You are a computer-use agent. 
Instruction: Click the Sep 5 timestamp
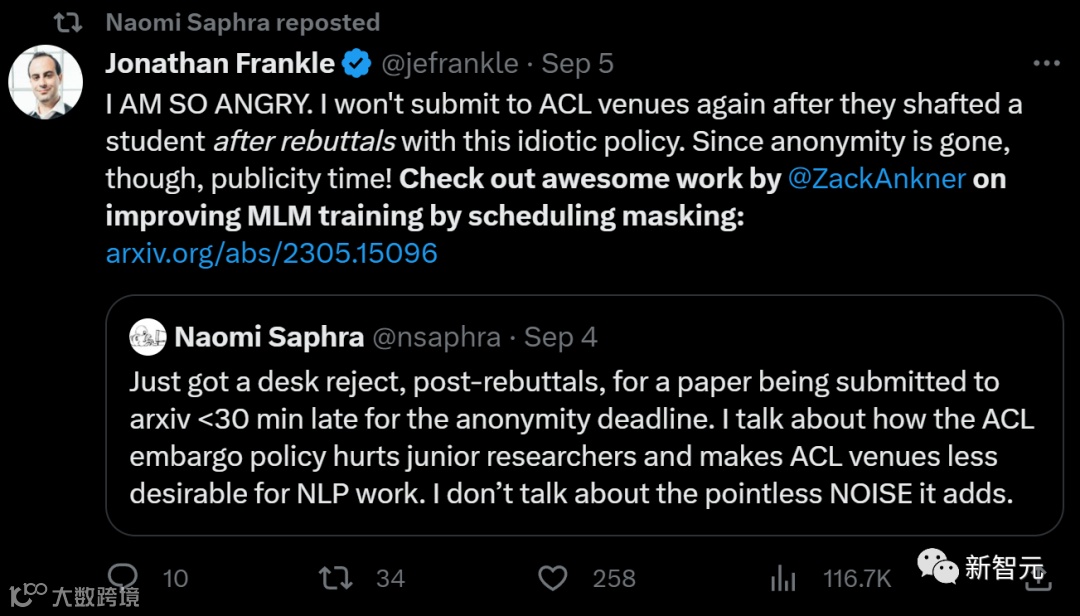click(x=578, y=64)
